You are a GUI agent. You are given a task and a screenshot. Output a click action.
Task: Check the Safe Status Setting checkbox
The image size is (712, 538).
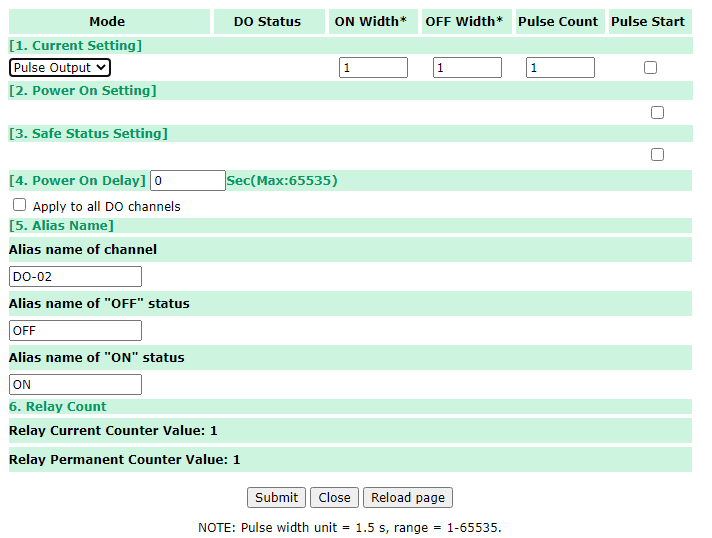click(657, 155)
